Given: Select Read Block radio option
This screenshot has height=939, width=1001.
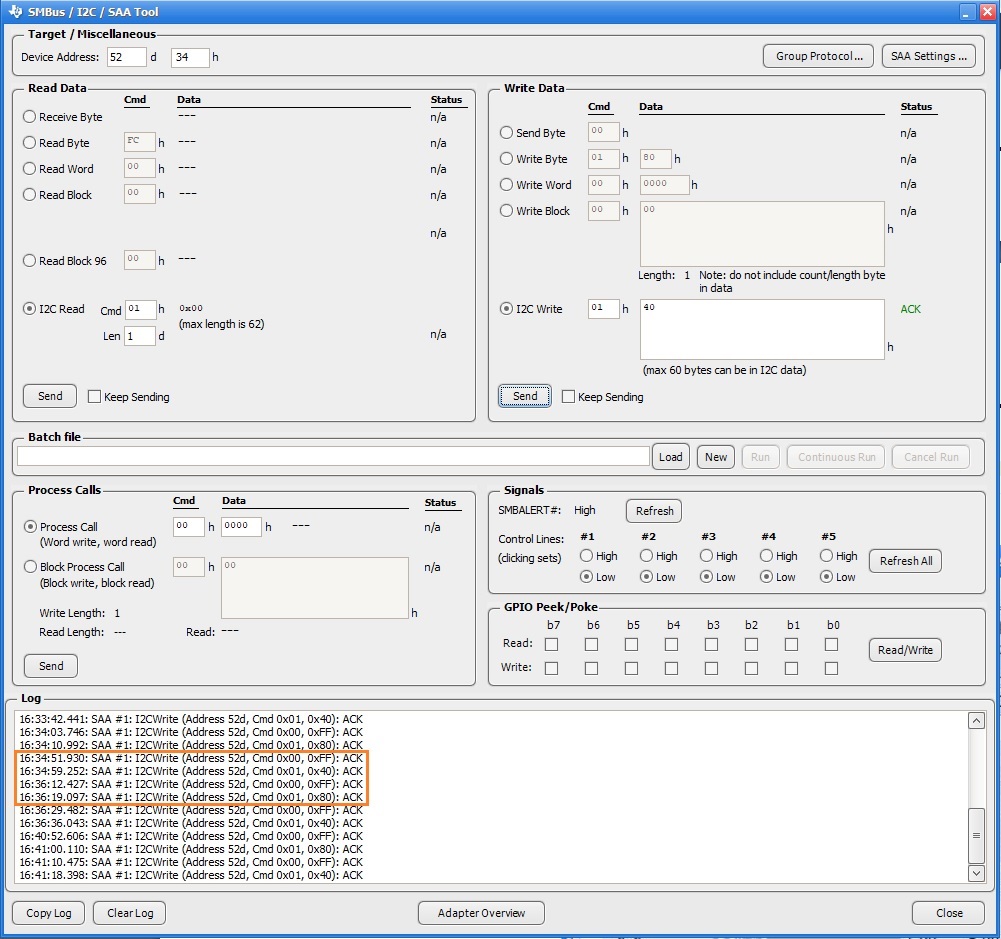Looking at the screenshot, I should coord(29,195).
